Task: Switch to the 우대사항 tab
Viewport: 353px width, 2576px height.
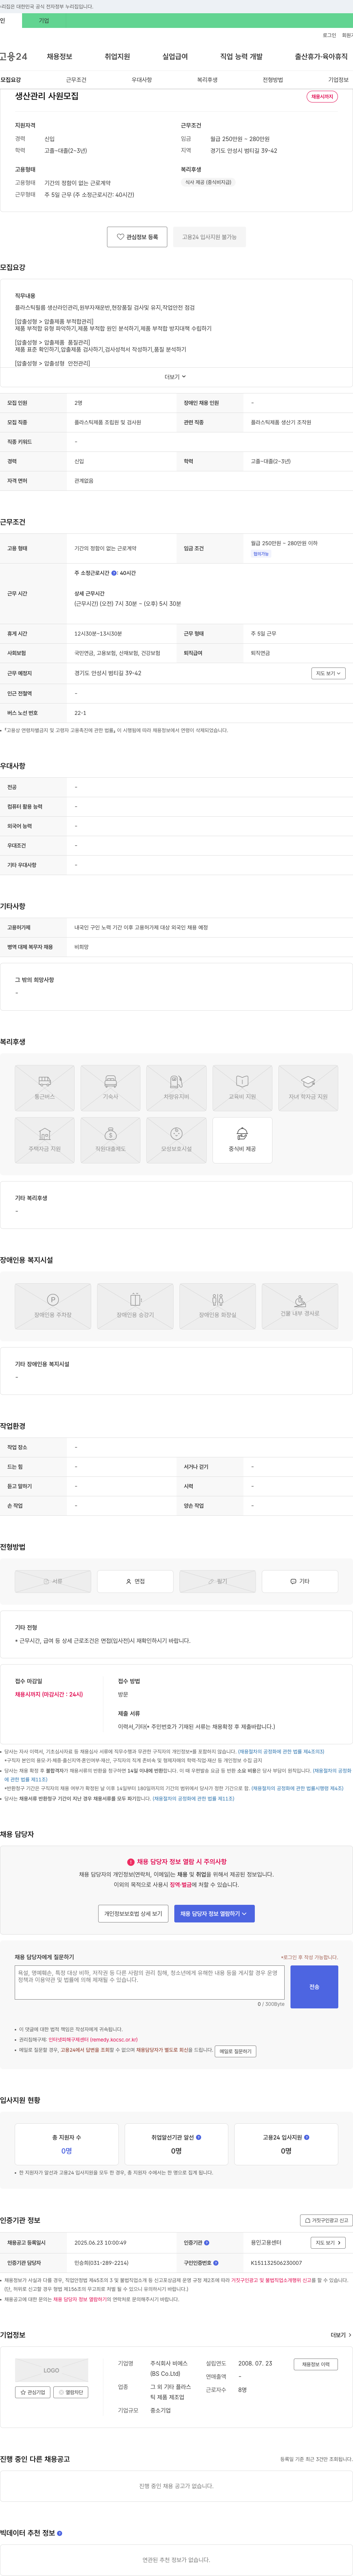Action: point(142,80)
